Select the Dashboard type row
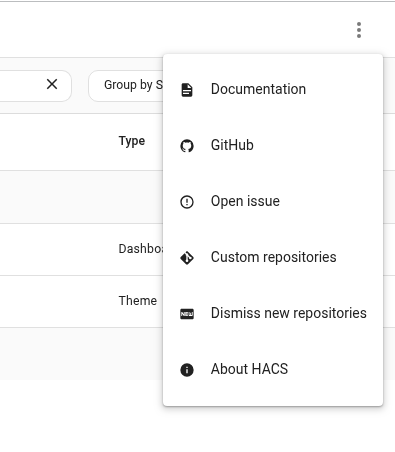 [81, 249]
